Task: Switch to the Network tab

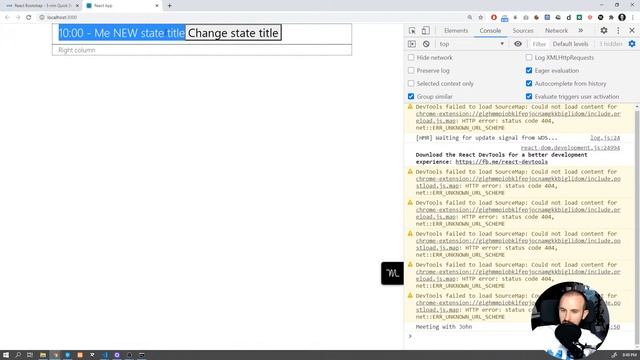Action: [x=556, y=31]
